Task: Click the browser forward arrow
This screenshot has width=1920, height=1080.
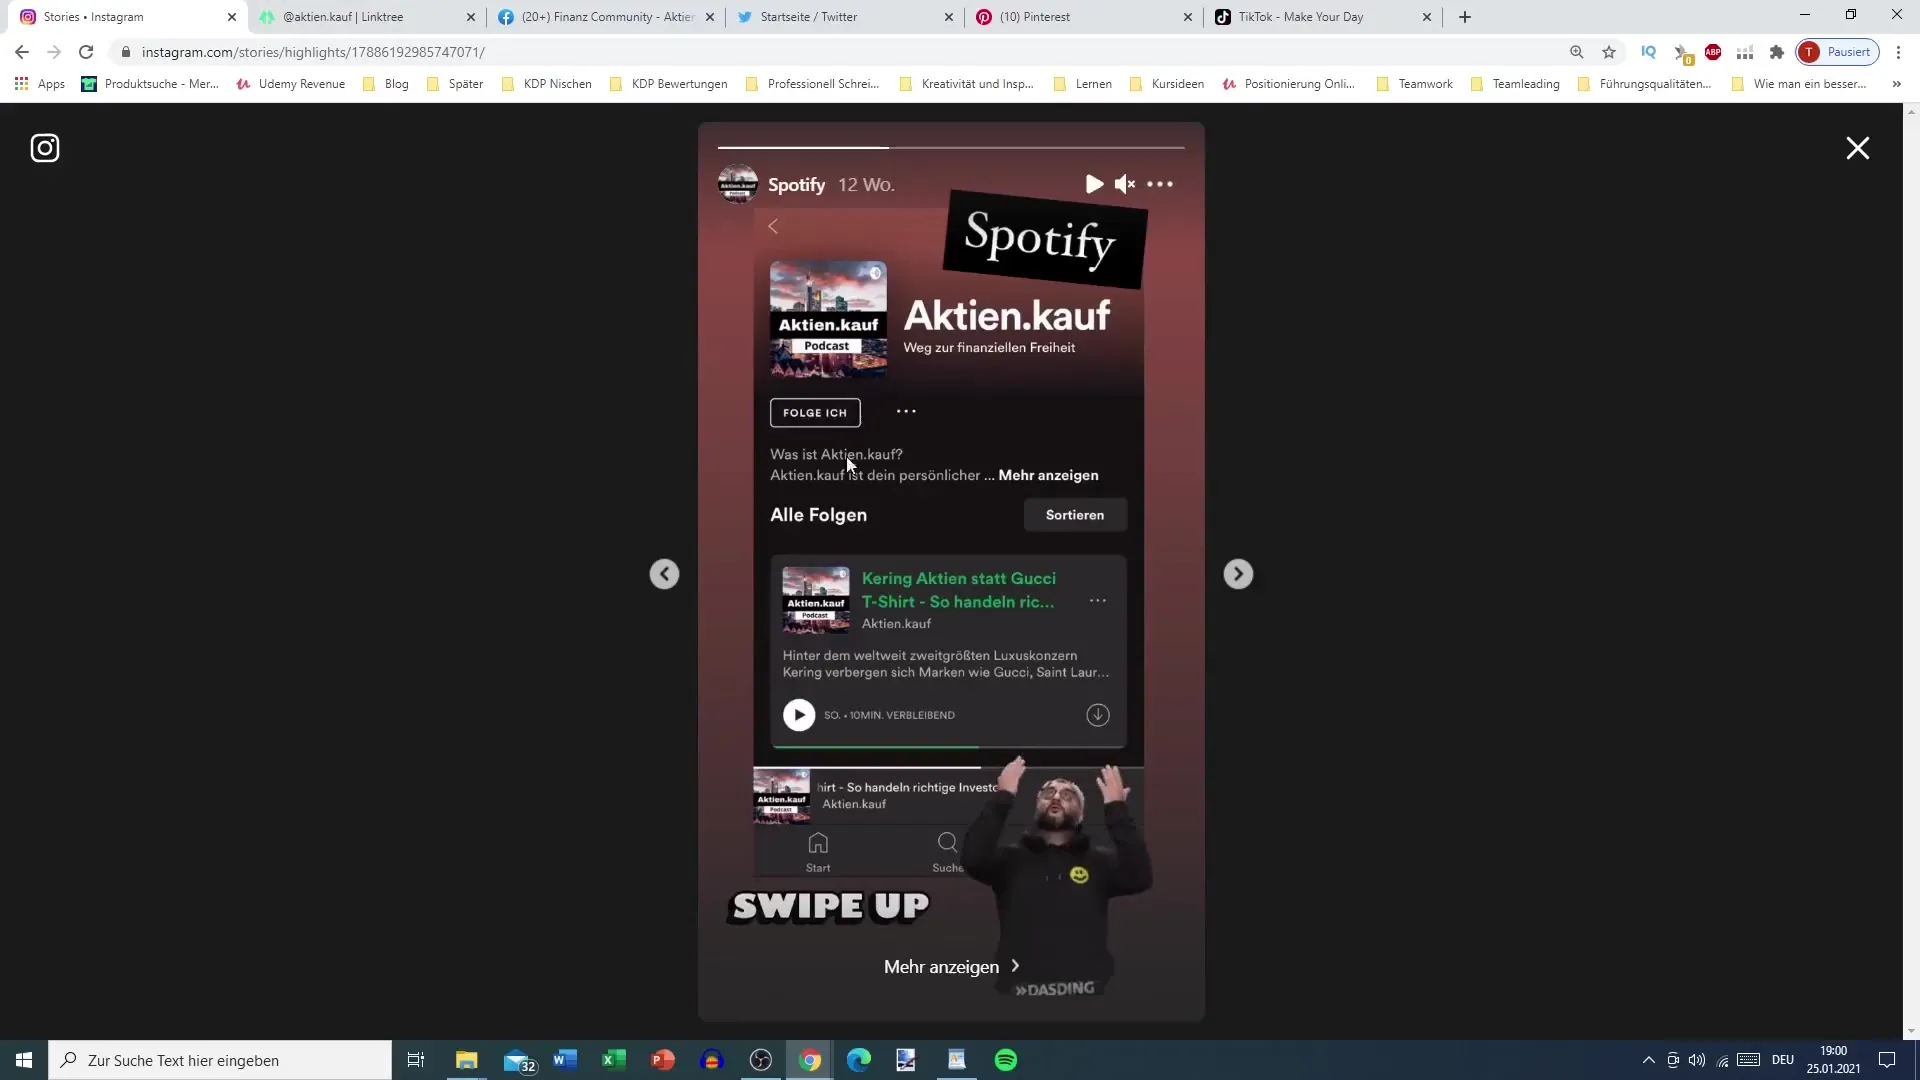Action: click(54, 52)
